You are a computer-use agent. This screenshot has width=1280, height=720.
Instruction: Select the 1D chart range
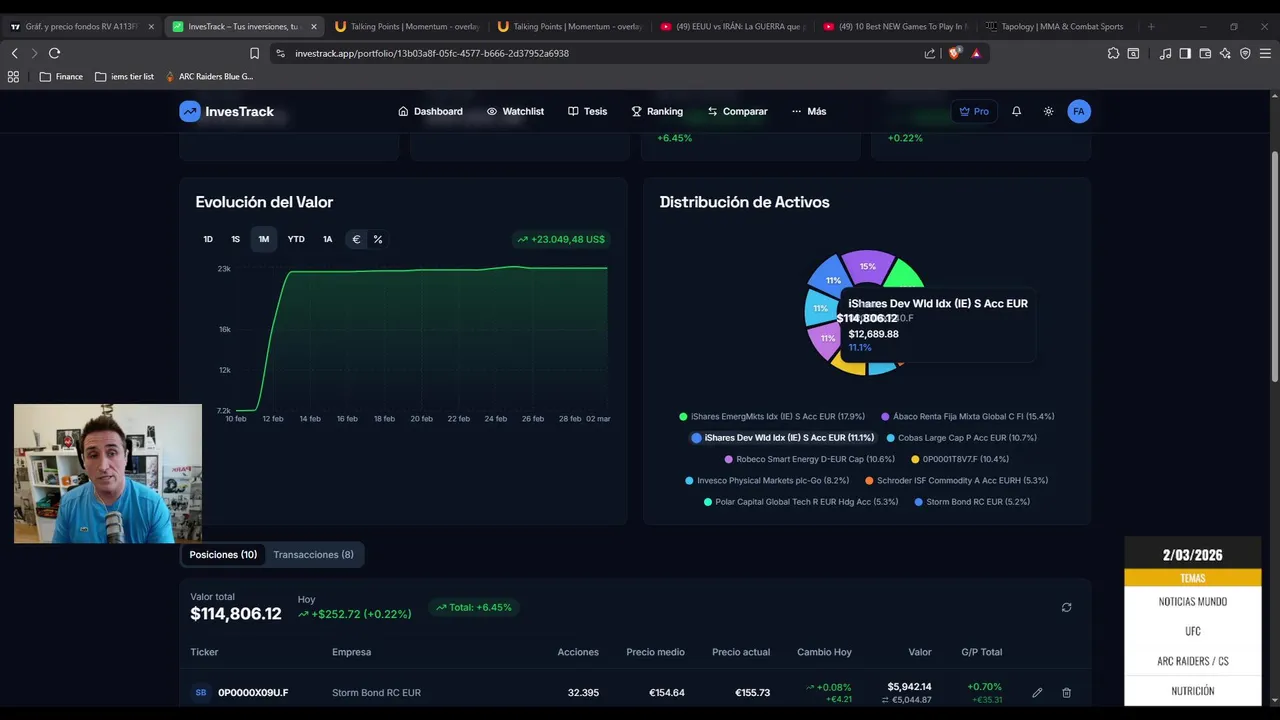click(208, 239)
